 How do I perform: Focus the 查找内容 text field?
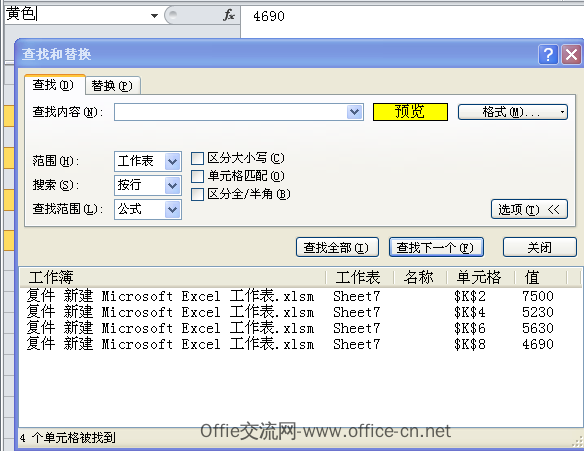coord(231,112)
